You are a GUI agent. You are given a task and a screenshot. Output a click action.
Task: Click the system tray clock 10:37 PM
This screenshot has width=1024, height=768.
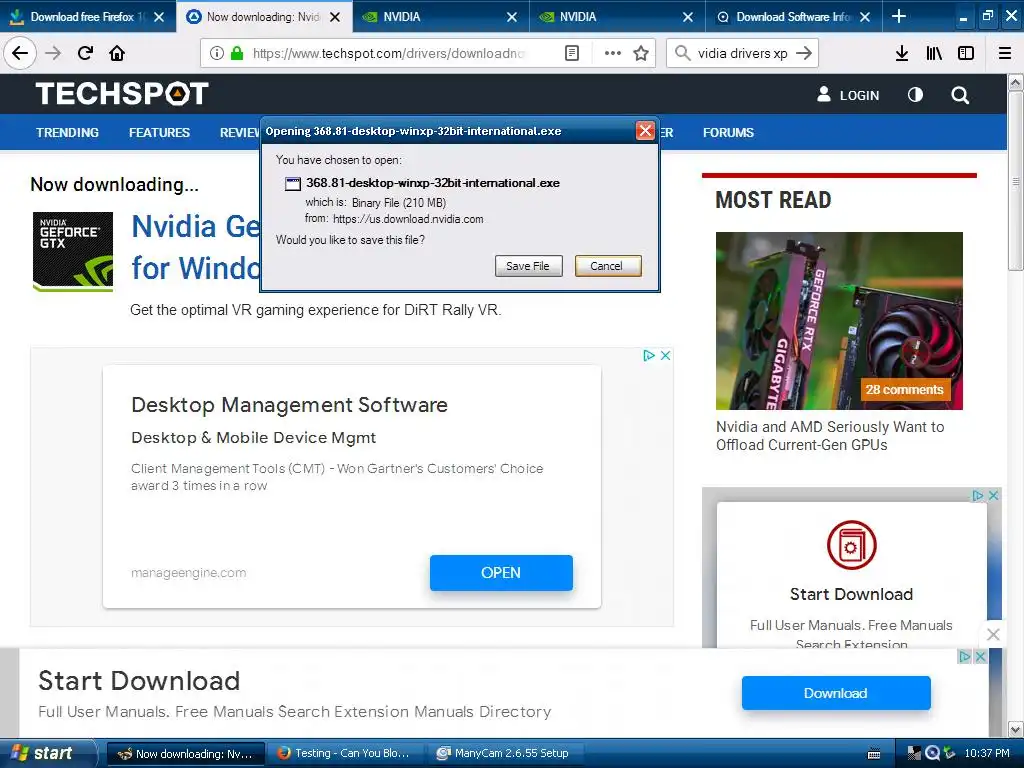tap(987, 753)
